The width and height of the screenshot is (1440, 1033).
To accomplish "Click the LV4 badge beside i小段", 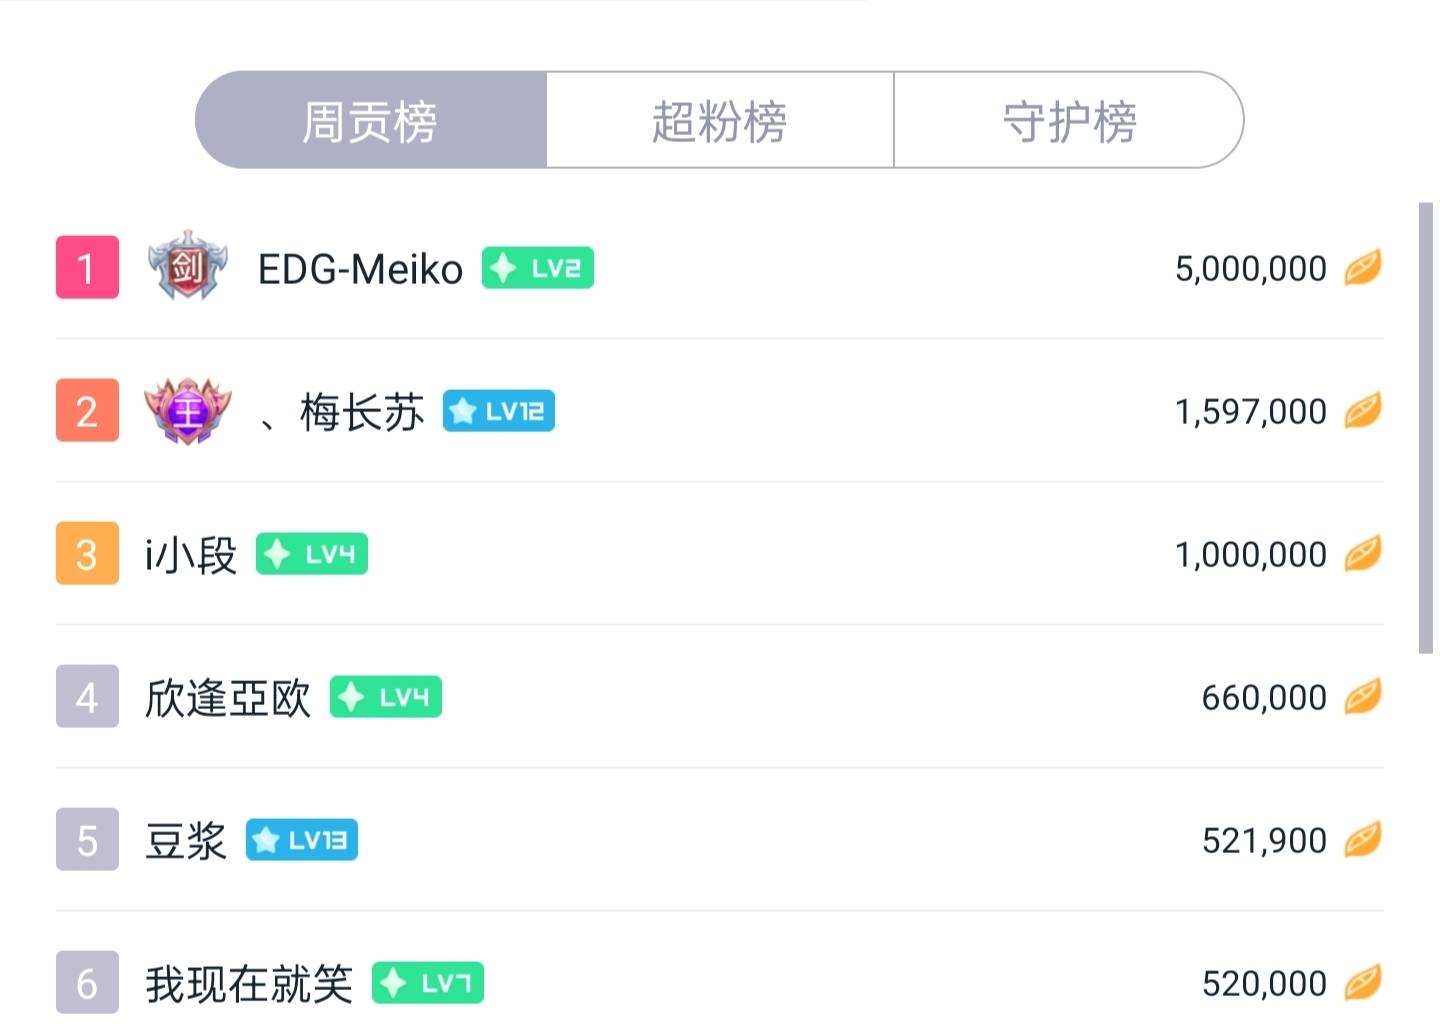I will pos(310,553).
